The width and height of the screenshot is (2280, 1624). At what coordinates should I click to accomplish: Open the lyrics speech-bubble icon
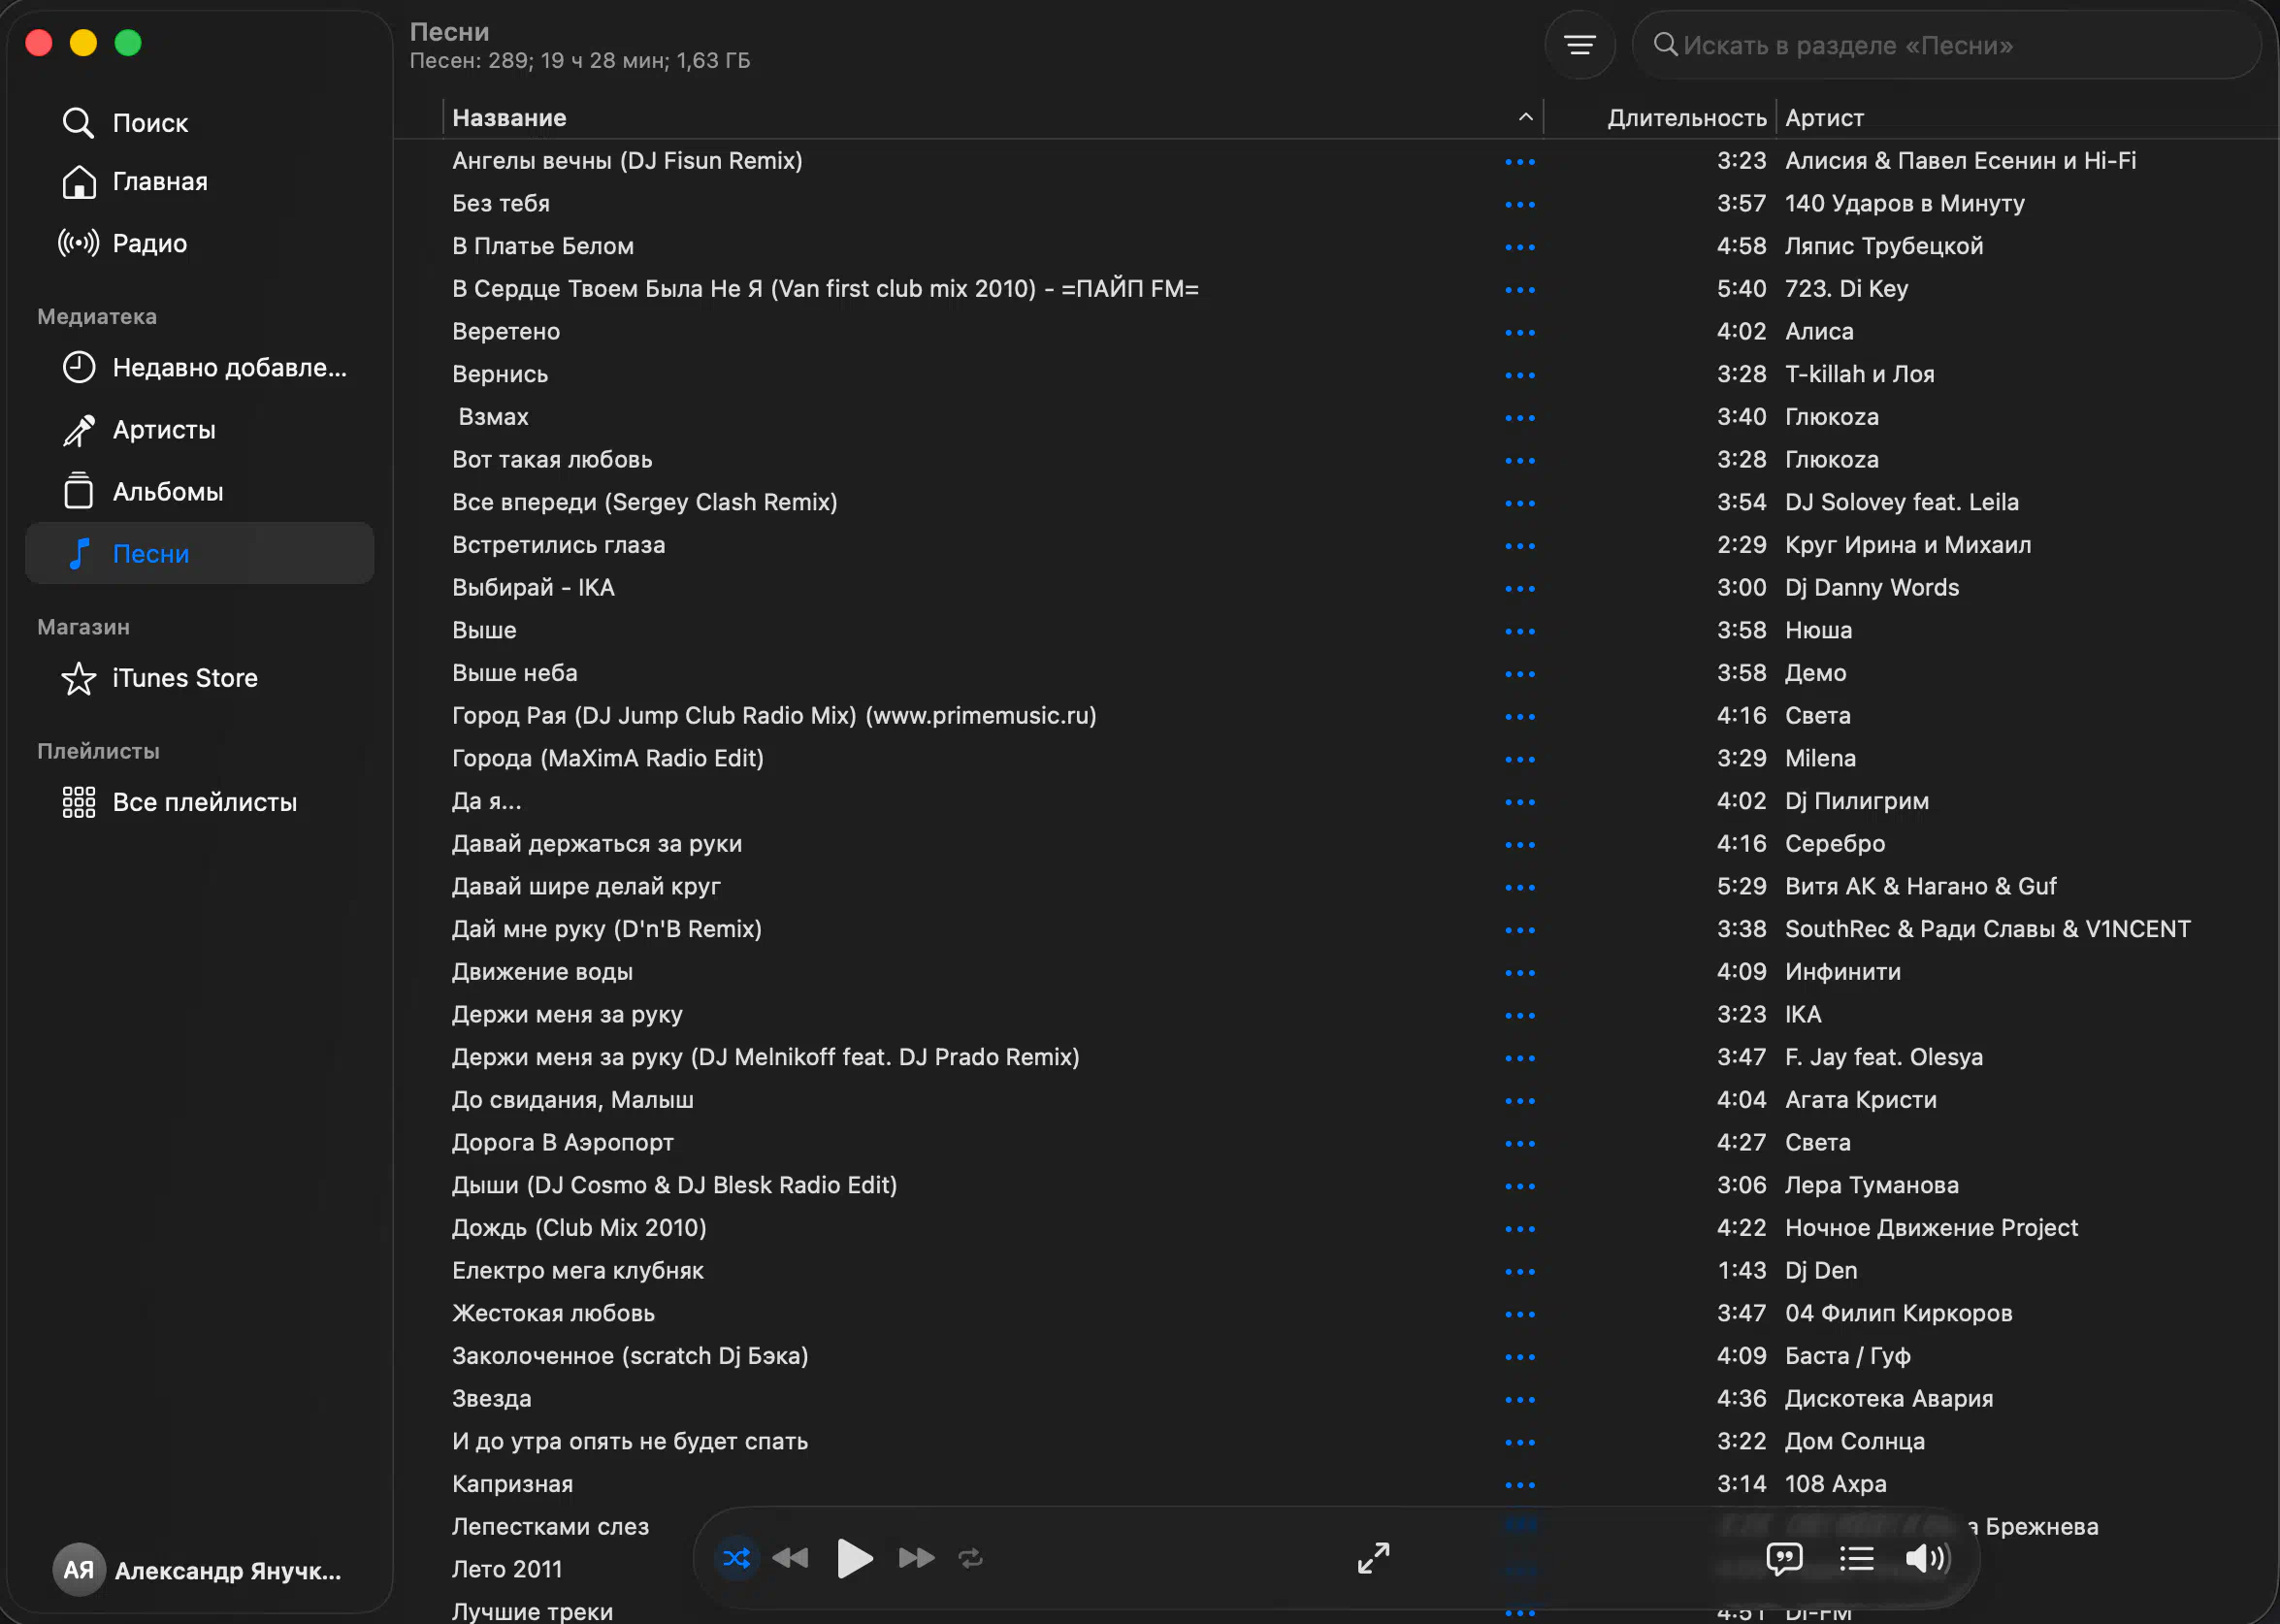[x=1784, y=1558]
